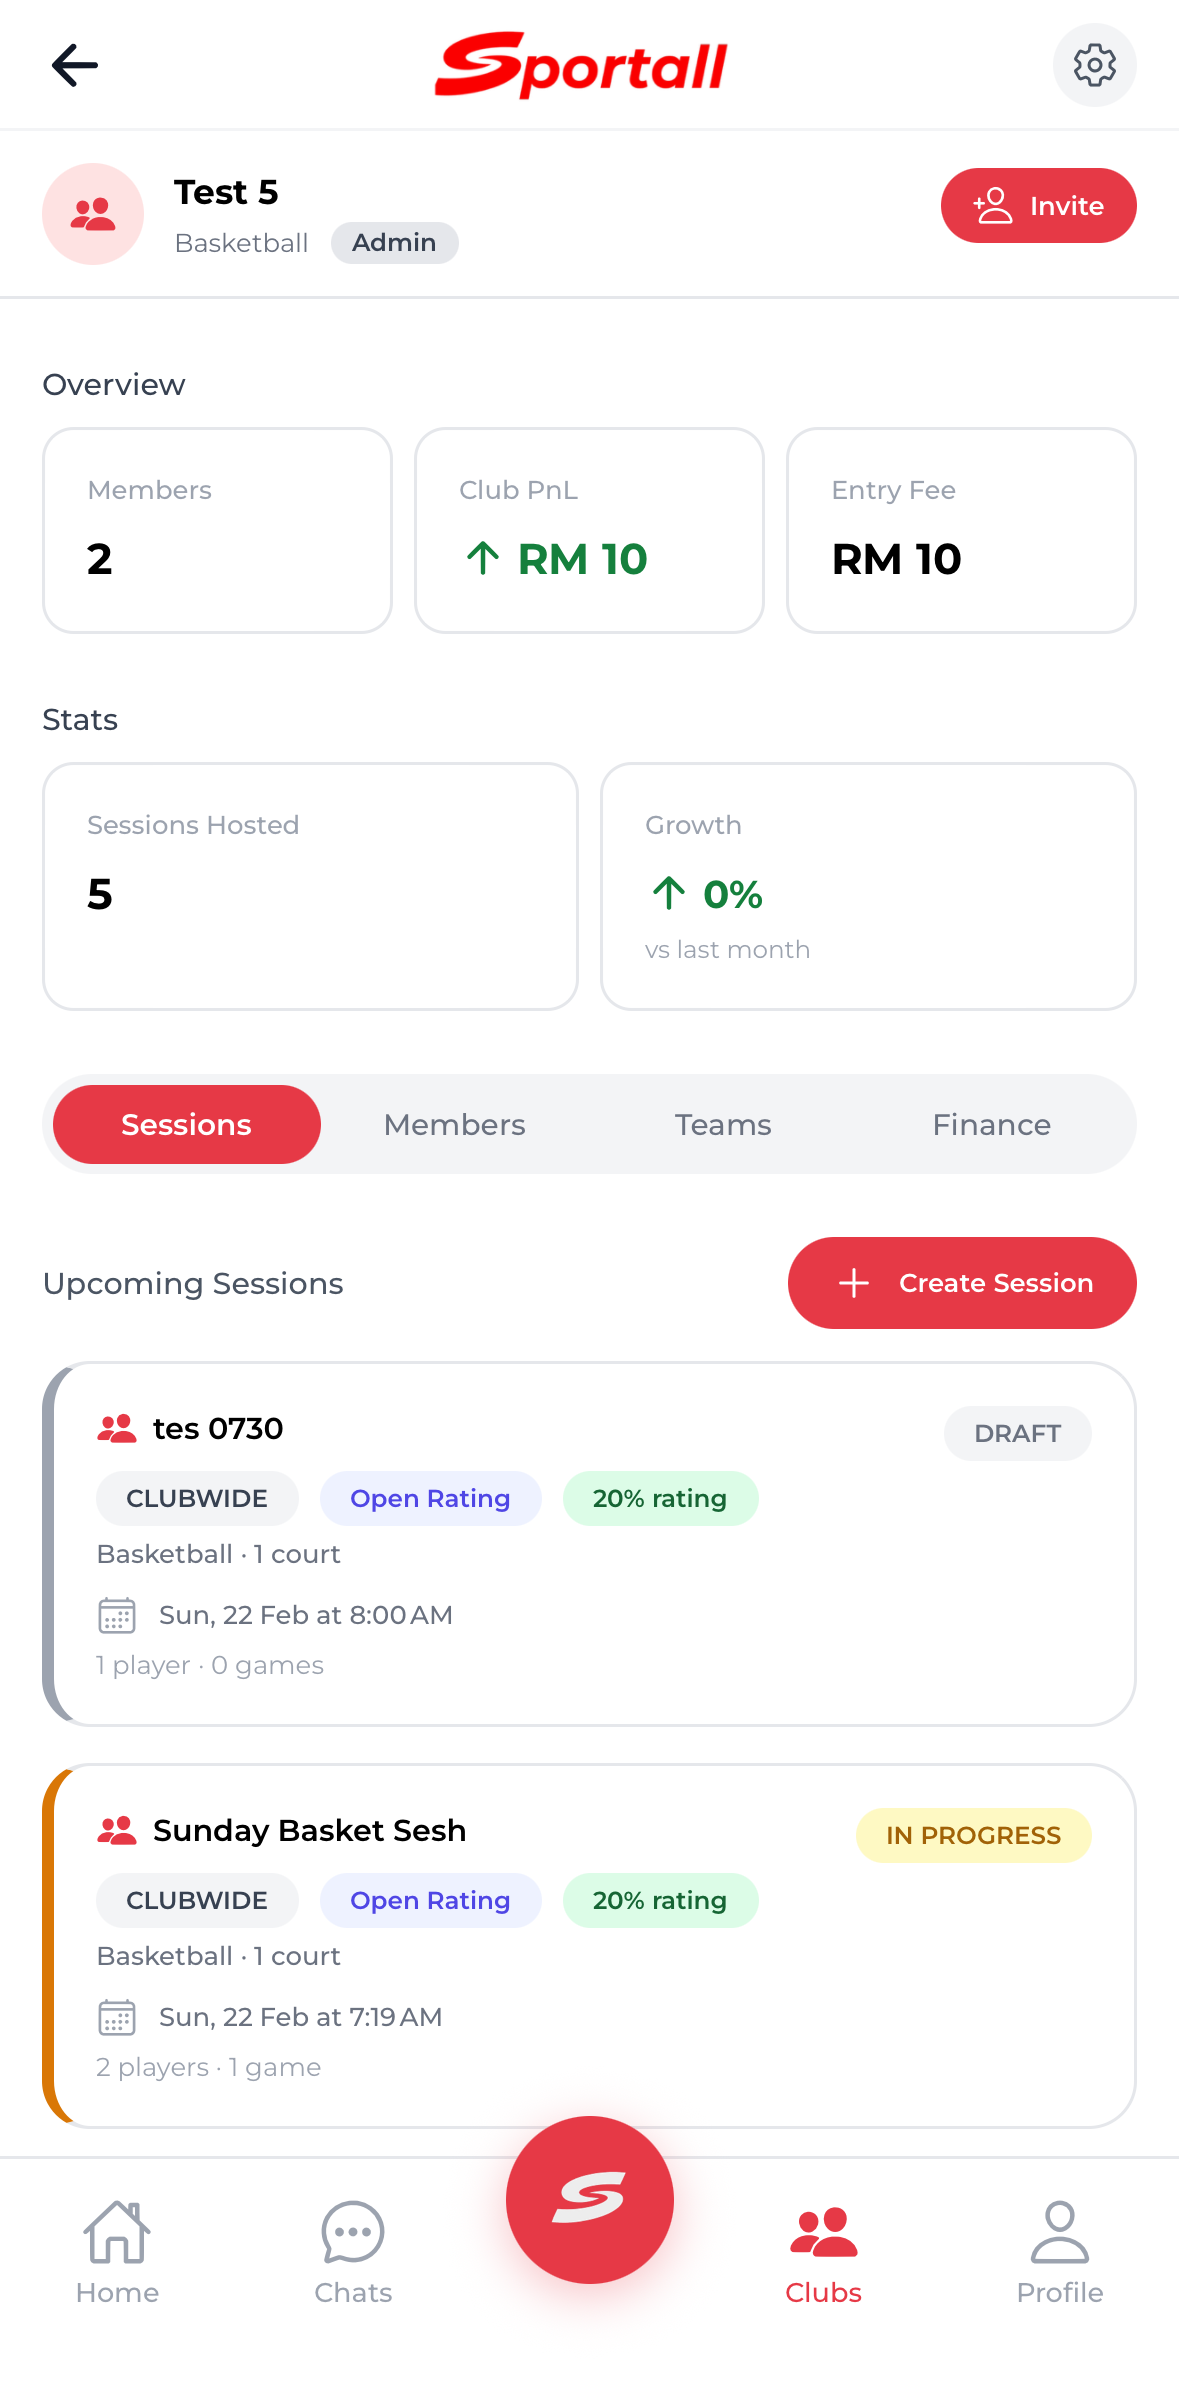The image size is (1179, 2381).
Task: Open Profile from the bottom navigation
Action: 1059,2255
